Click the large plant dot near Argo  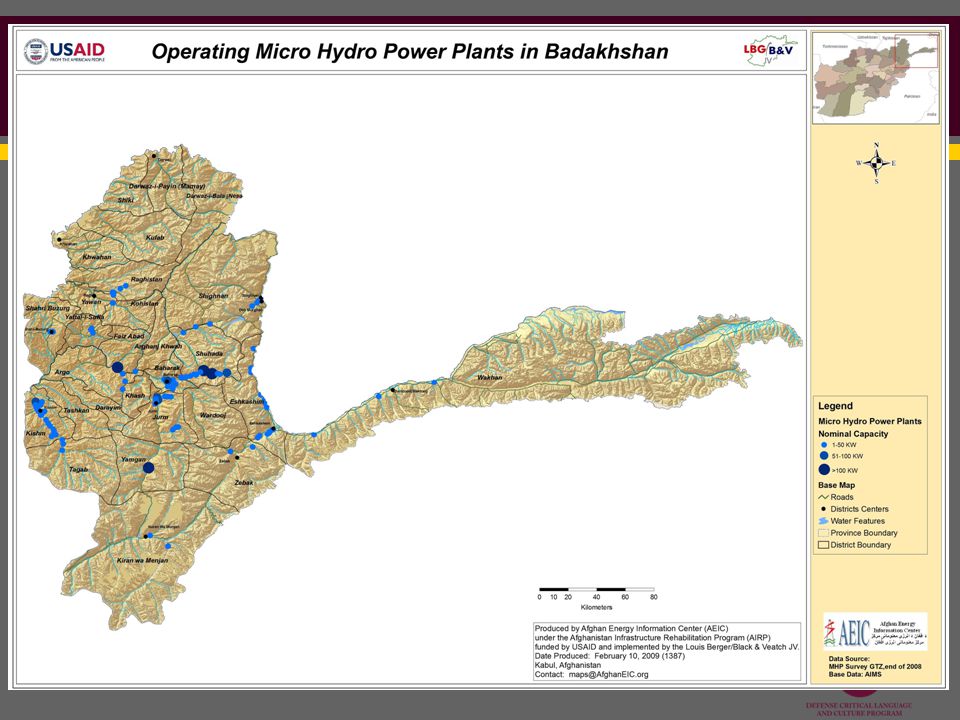click(118, 367)
